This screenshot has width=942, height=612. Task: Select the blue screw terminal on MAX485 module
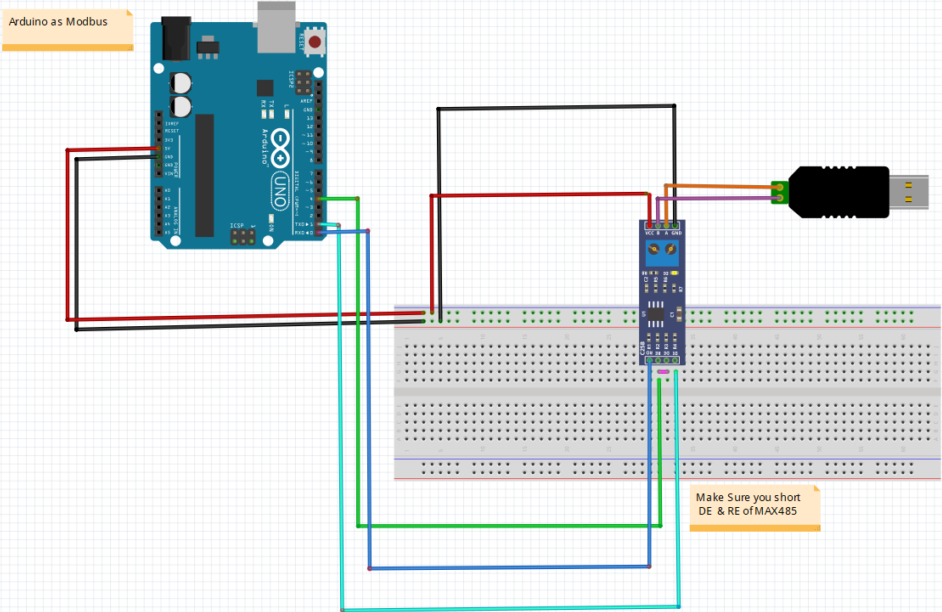pos(663,253)
